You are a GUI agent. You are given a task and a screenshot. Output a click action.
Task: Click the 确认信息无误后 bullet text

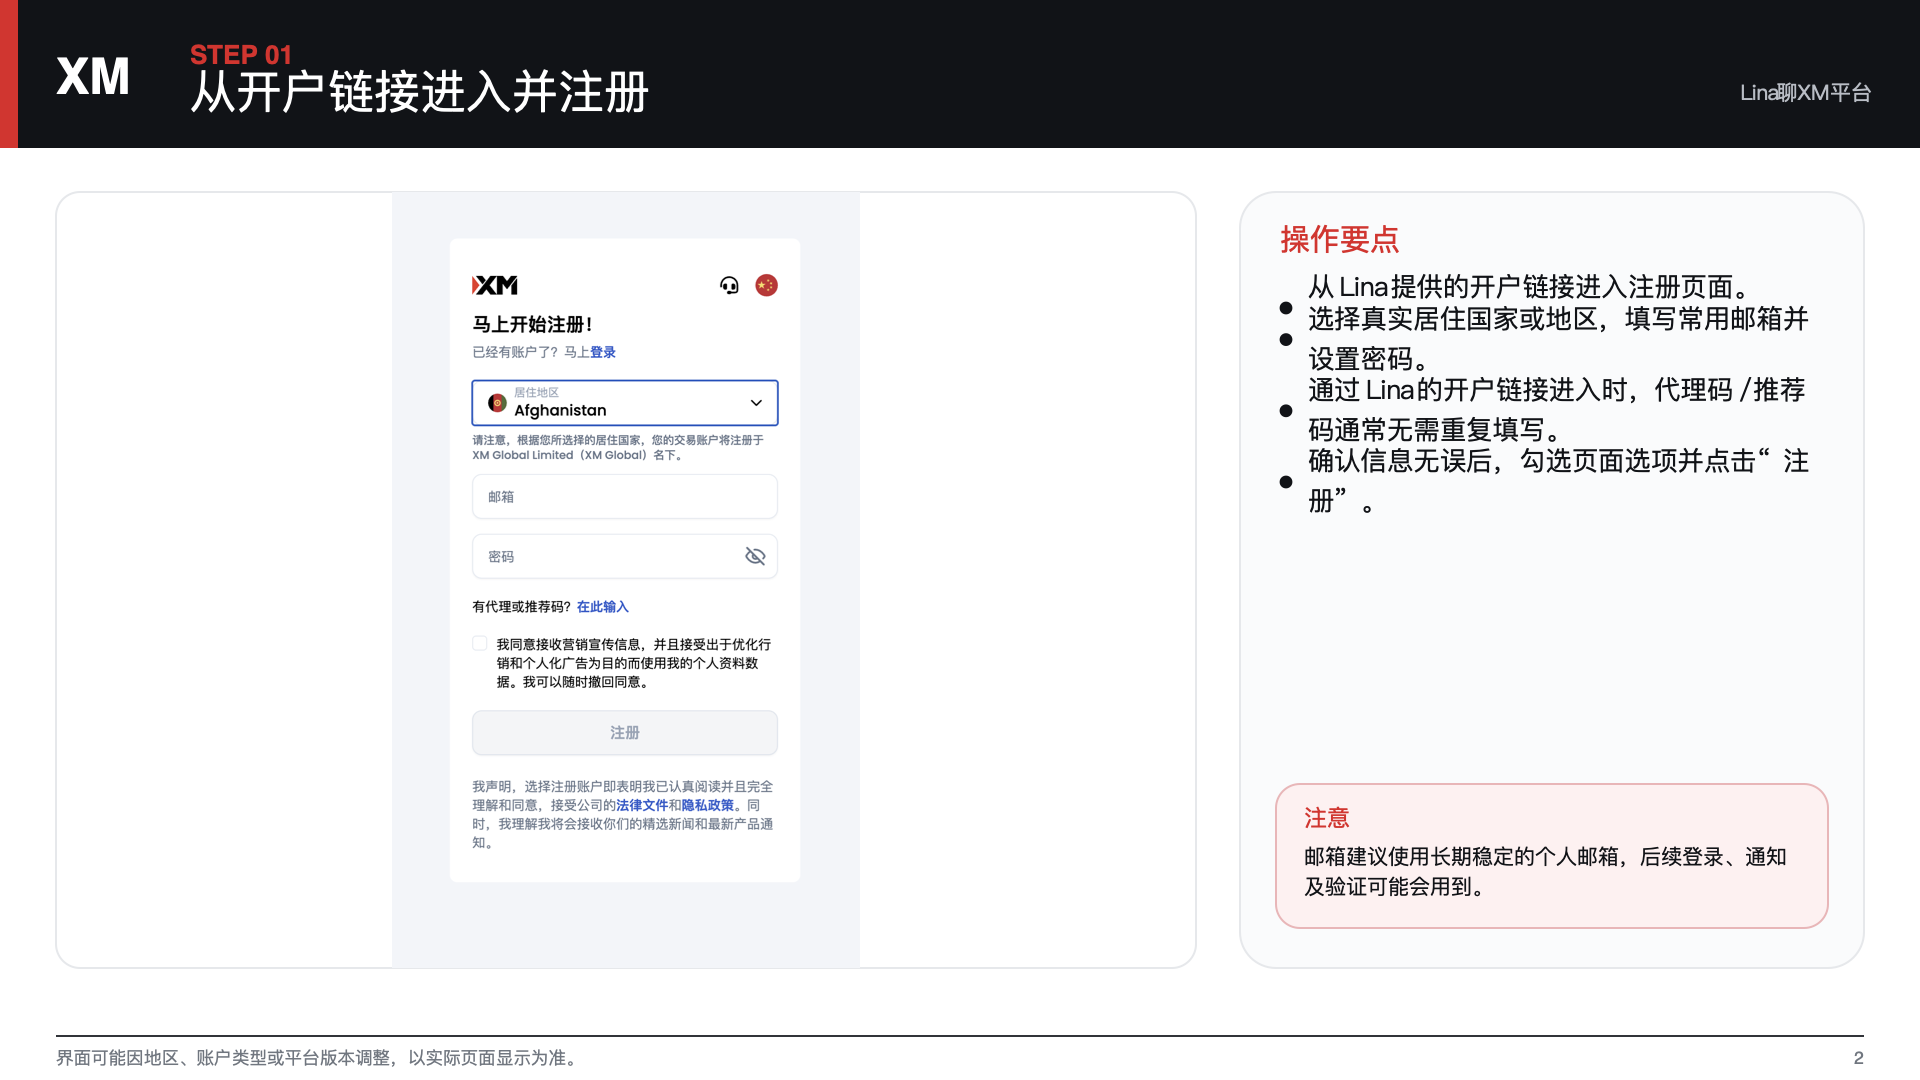point(1558,481)
